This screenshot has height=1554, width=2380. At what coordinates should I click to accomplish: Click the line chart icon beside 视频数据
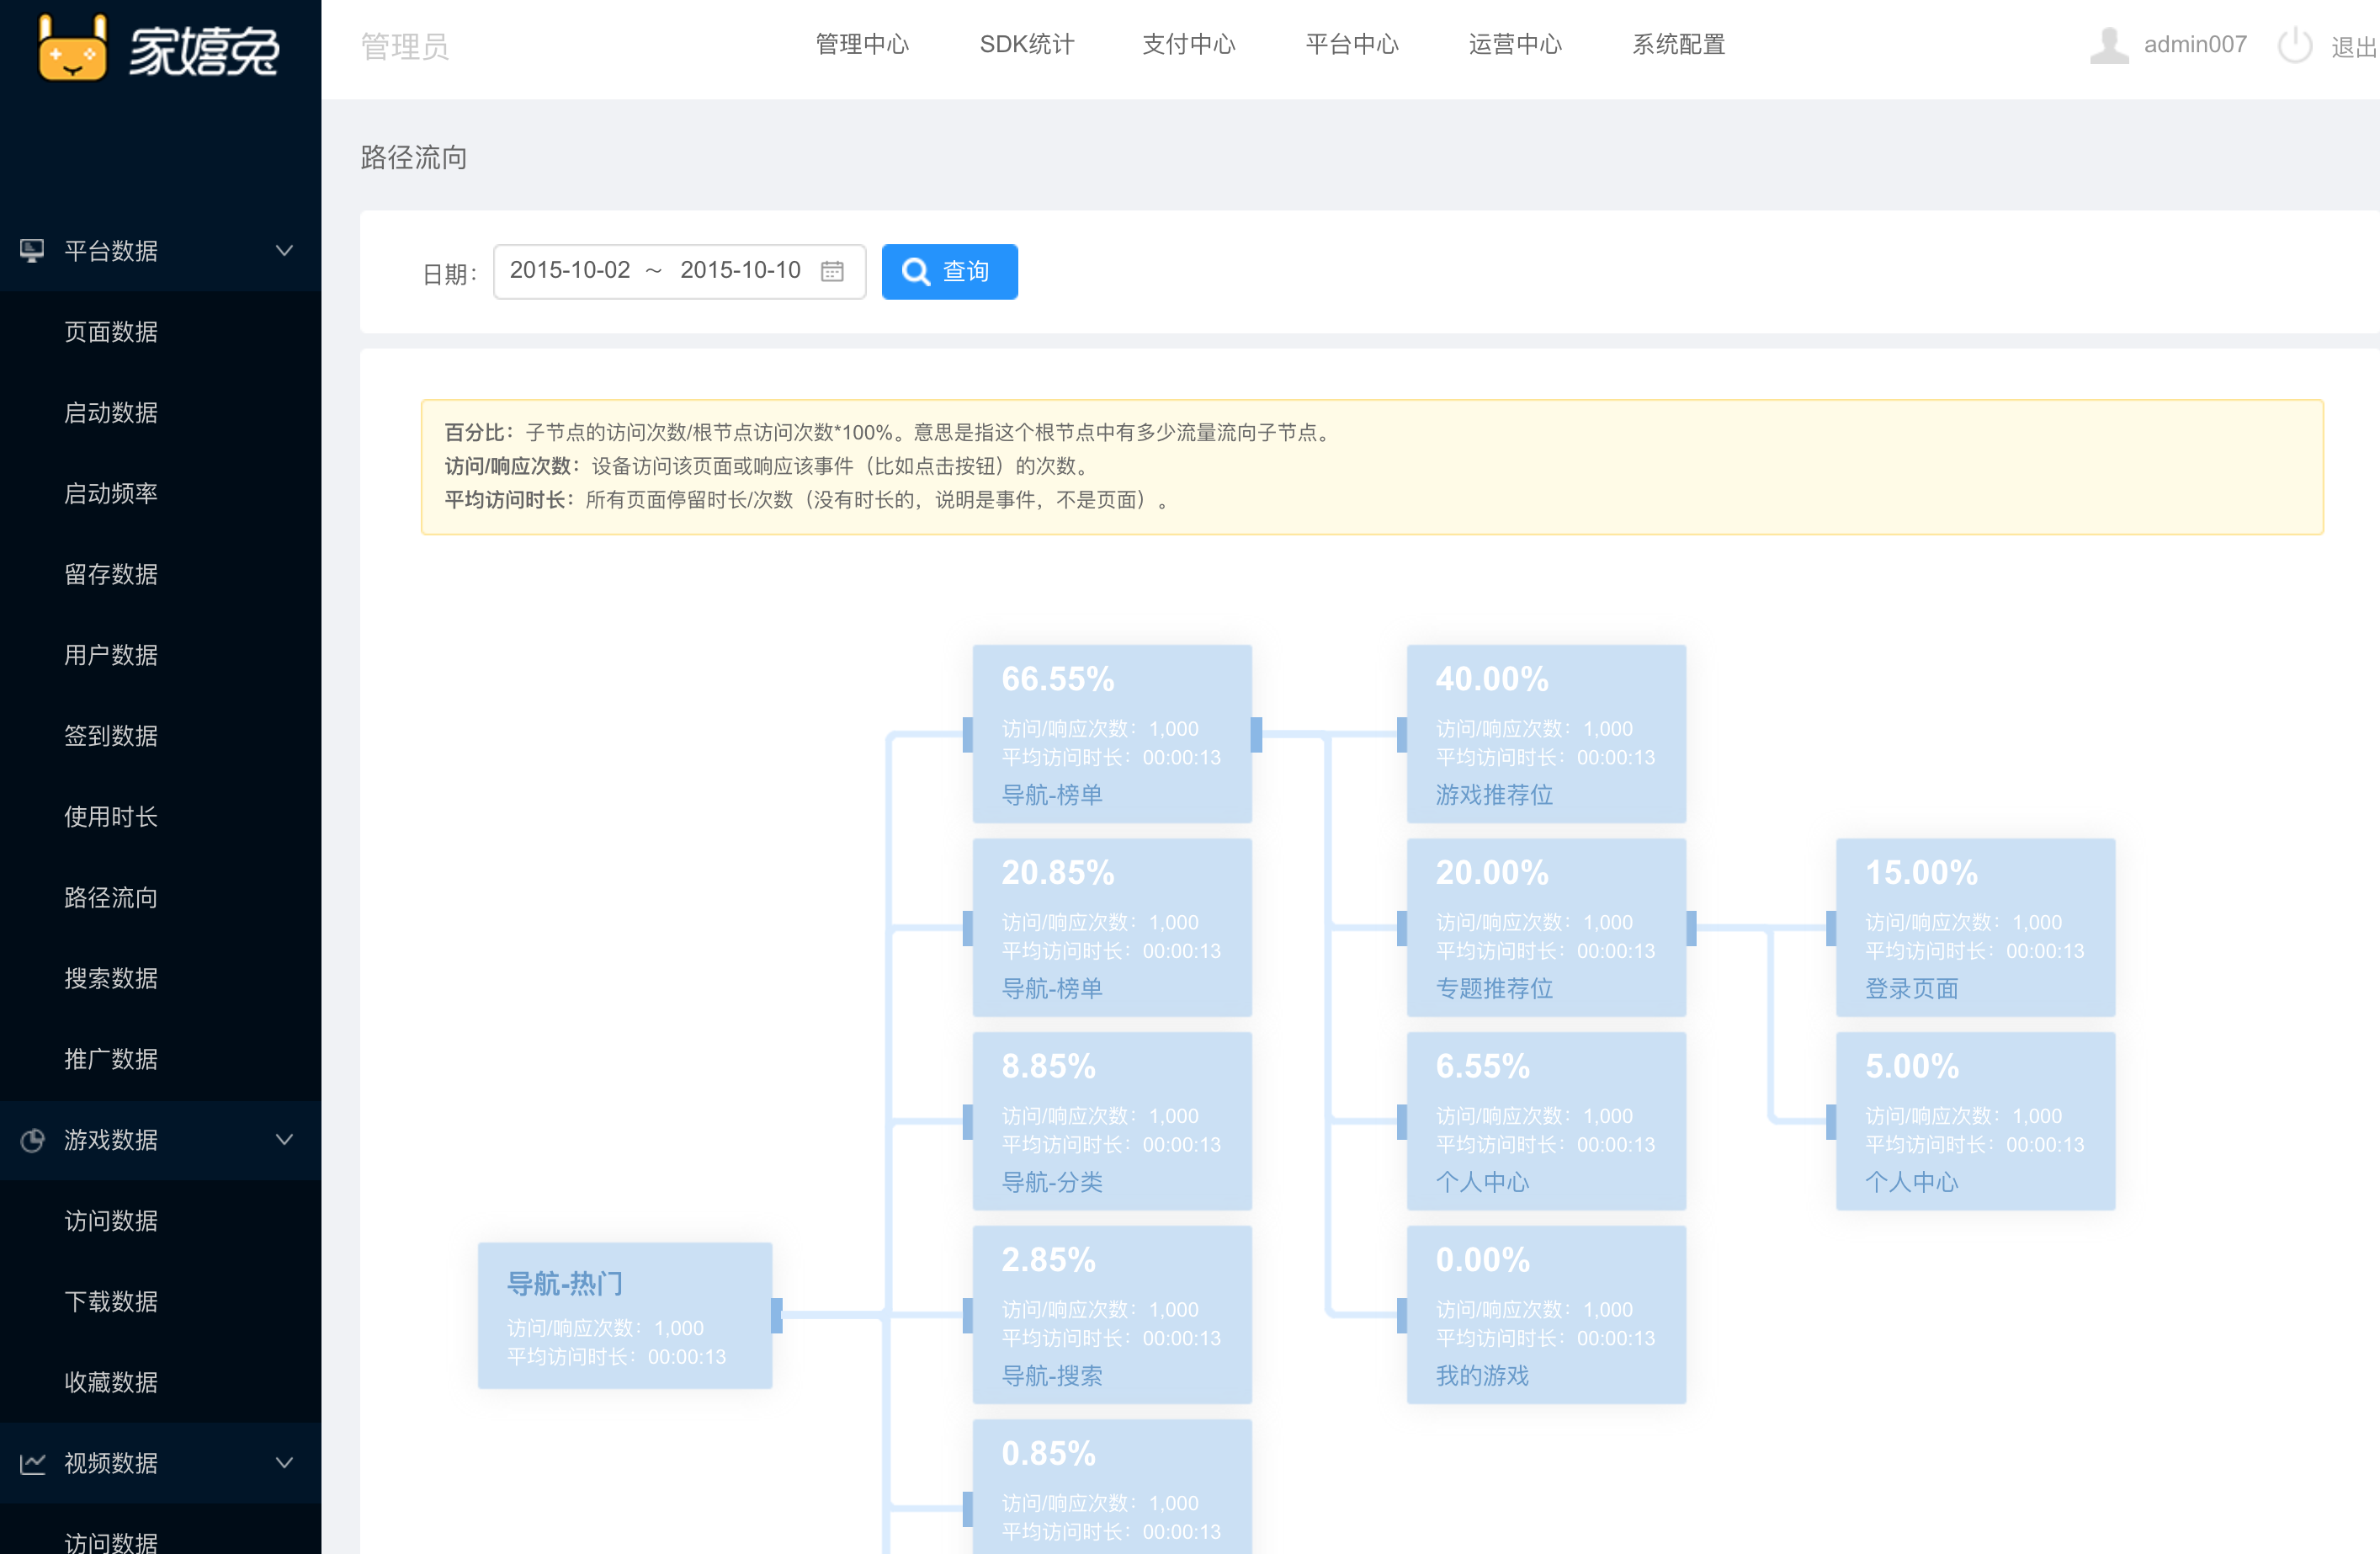tap(32, 1463)
